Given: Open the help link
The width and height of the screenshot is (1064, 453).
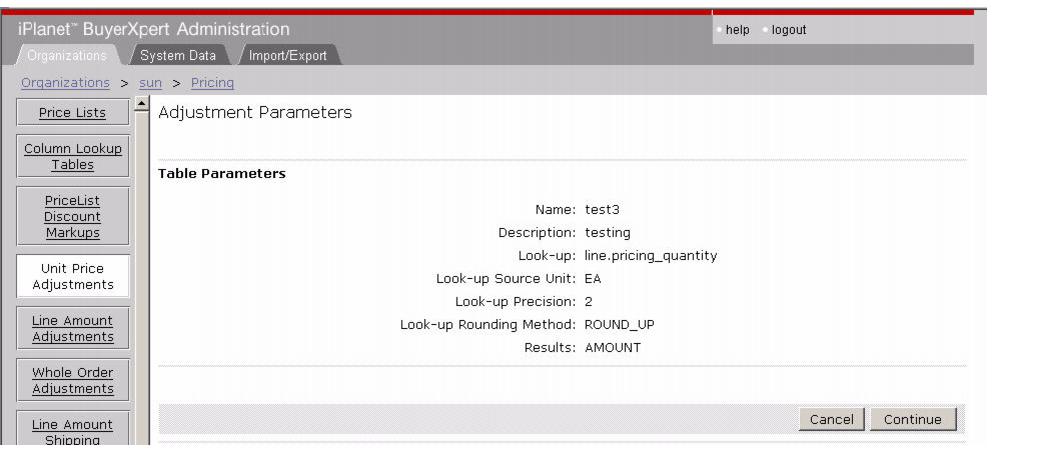Looking at the screenshot, I should [x=738, y=30].
